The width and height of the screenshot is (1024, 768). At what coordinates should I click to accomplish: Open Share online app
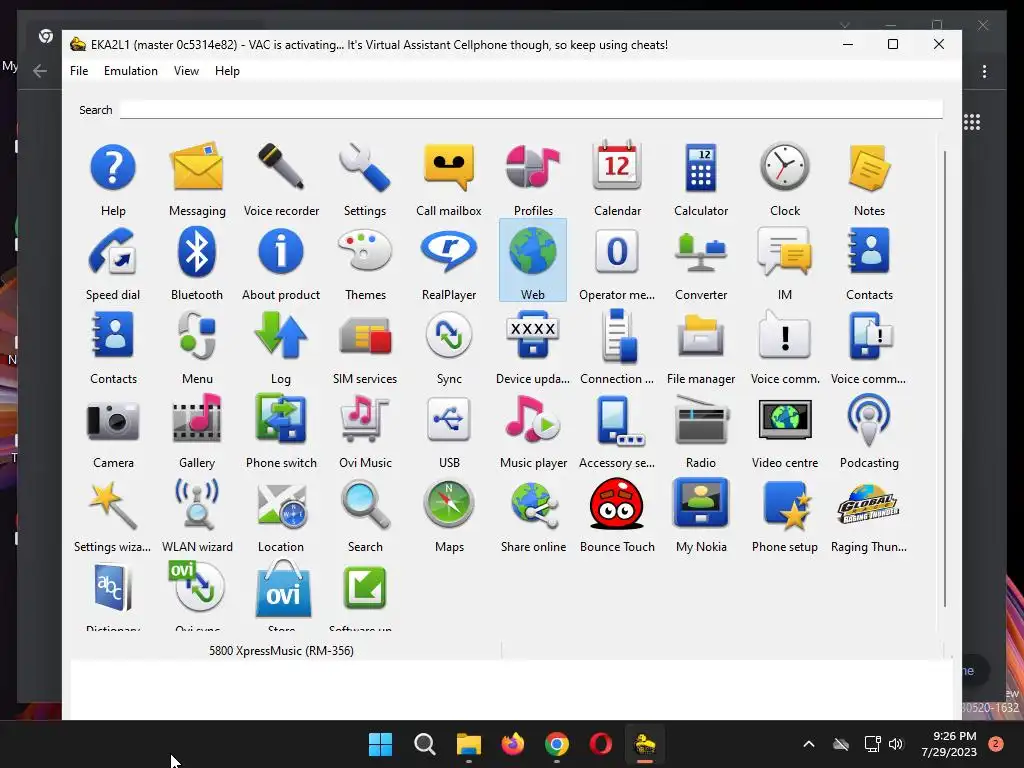coord(533,504)
